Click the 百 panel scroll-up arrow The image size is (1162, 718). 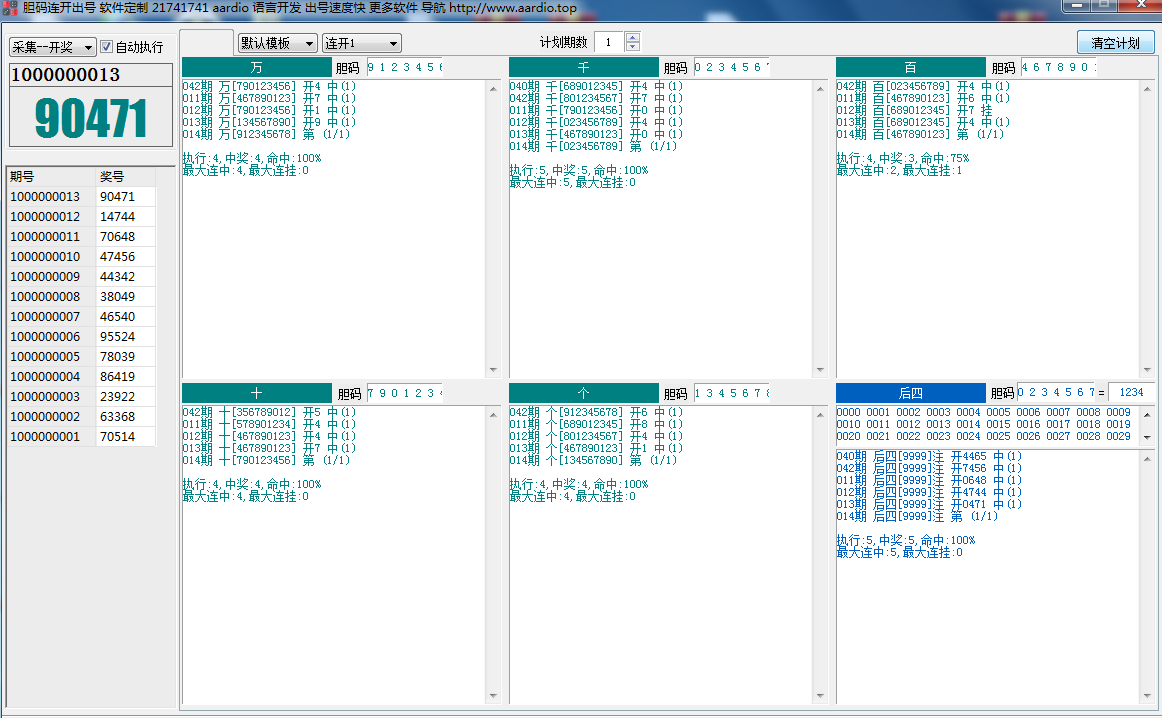(1147, 89)
